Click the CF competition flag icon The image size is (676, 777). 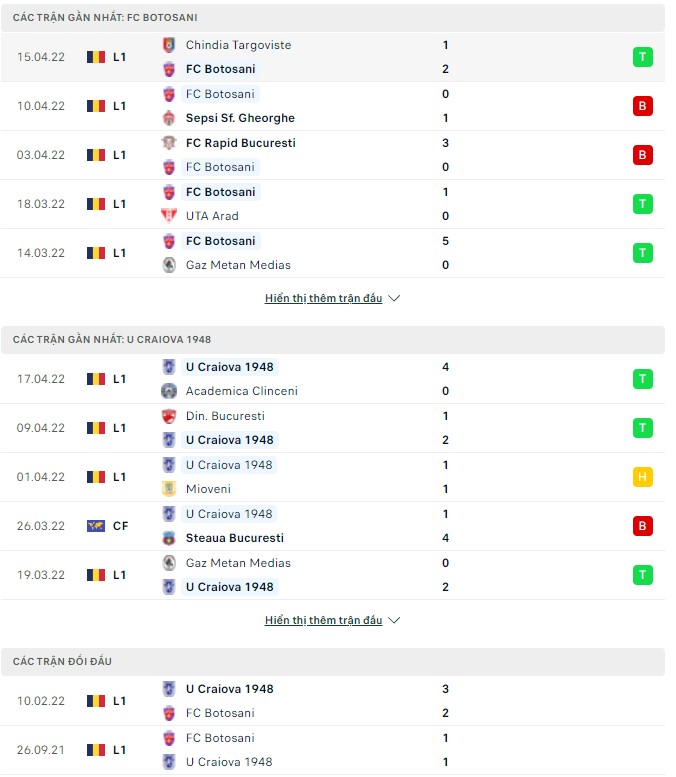pyautogui.click(x=96, y=526)
